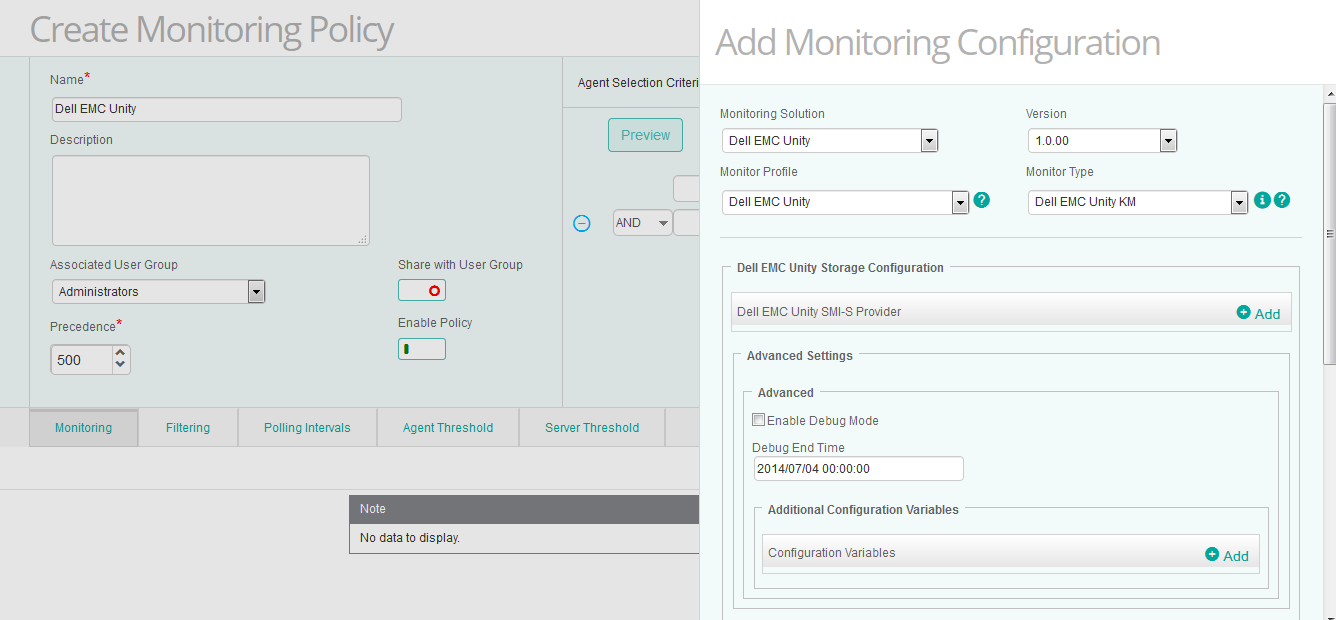The image size is (1336, 620).
Task: Open the Monitor Profile help icon
Action: click(x=981, y=200)
